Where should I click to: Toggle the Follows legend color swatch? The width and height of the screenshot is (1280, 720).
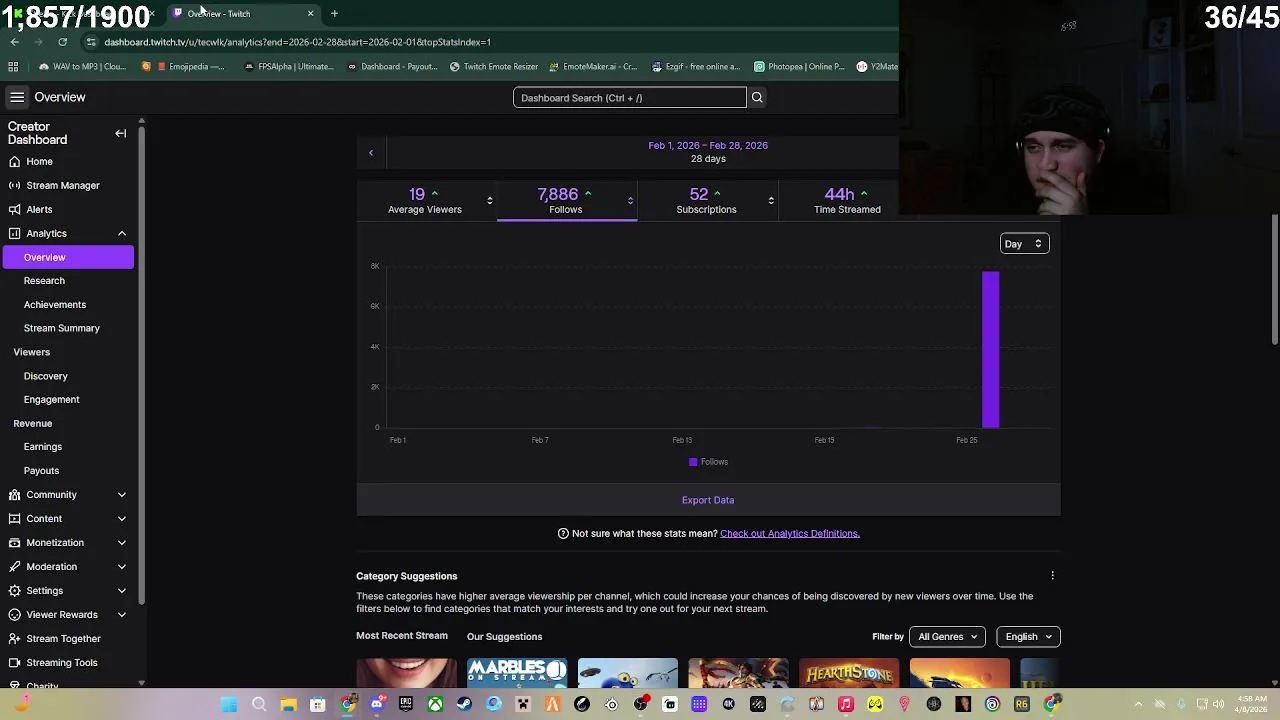pos(693,462)
